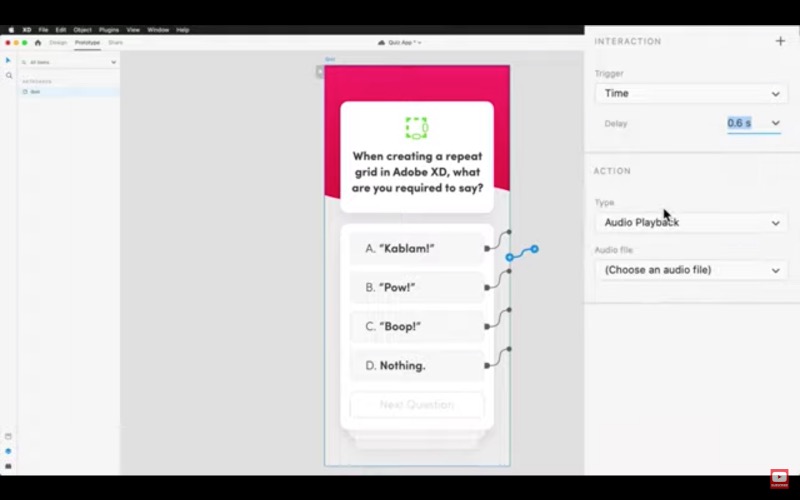Select the Pow answer wire handle
This screenshot has height=500, width=800.
(487, 288)
